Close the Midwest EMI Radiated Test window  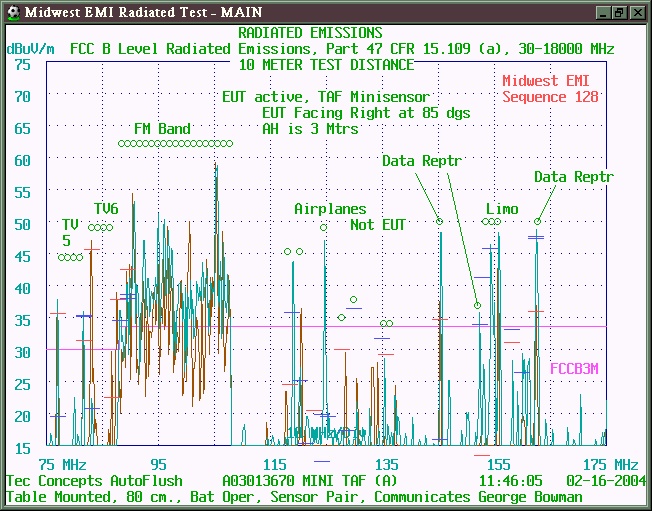tap(636, 12)
